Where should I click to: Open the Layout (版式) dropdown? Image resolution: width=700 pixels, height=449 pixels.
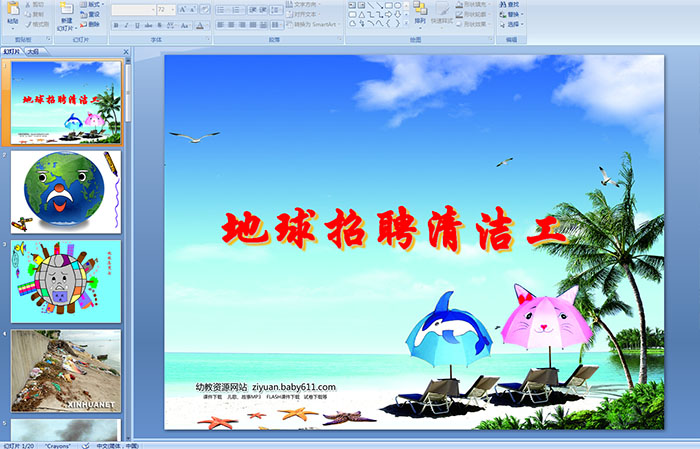coord(92,4)
